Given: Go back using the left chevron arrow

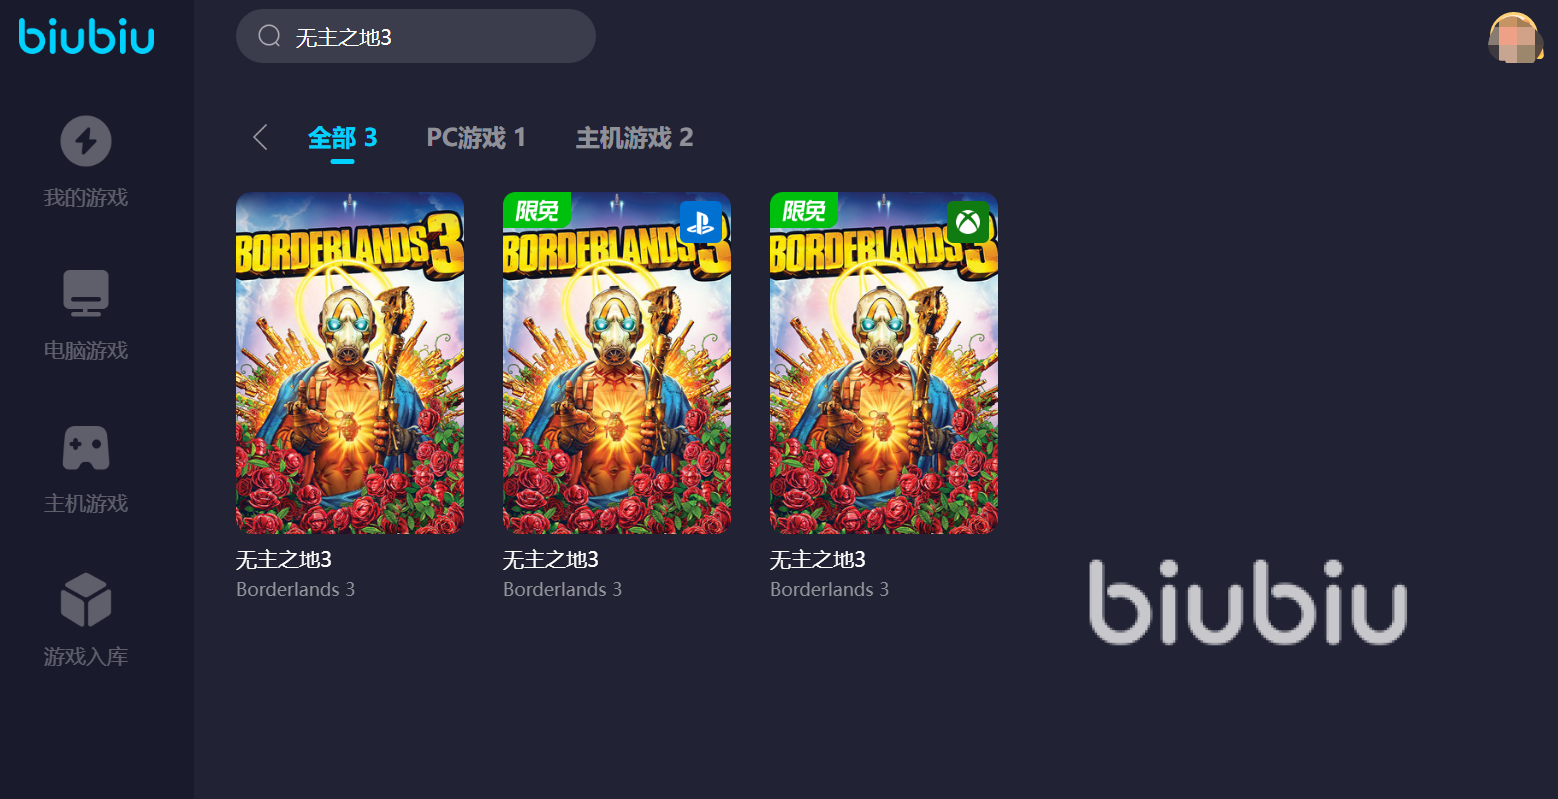Looking at the screenshot, I should (260, 137).
